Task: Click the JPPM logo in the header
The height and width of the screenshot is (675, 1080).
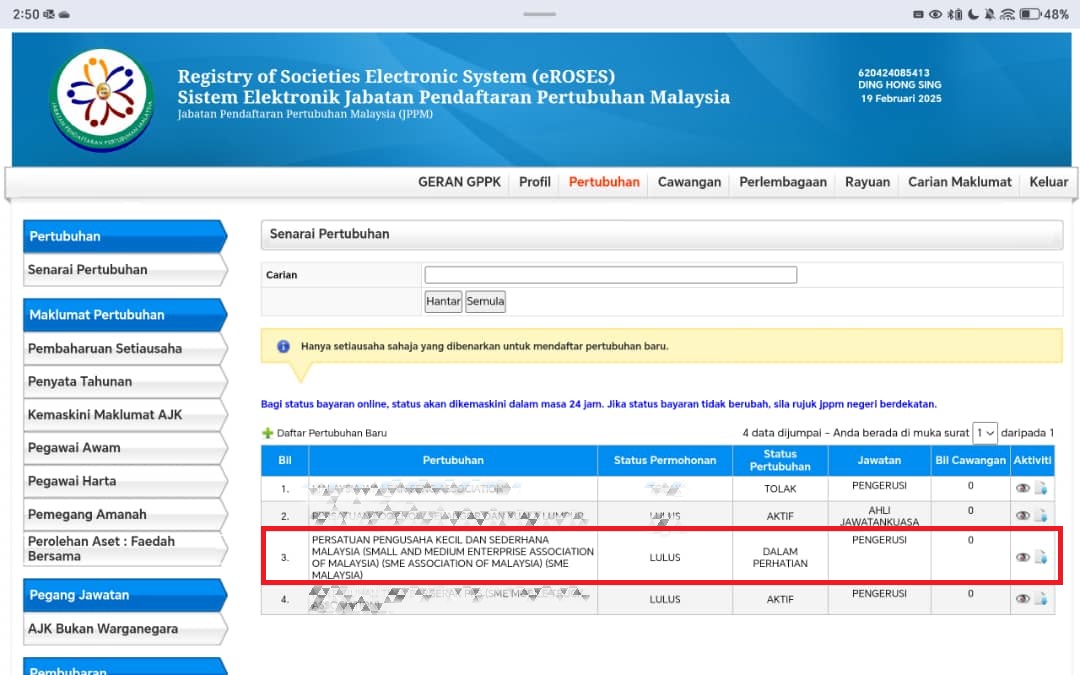Action: point(102,99)
